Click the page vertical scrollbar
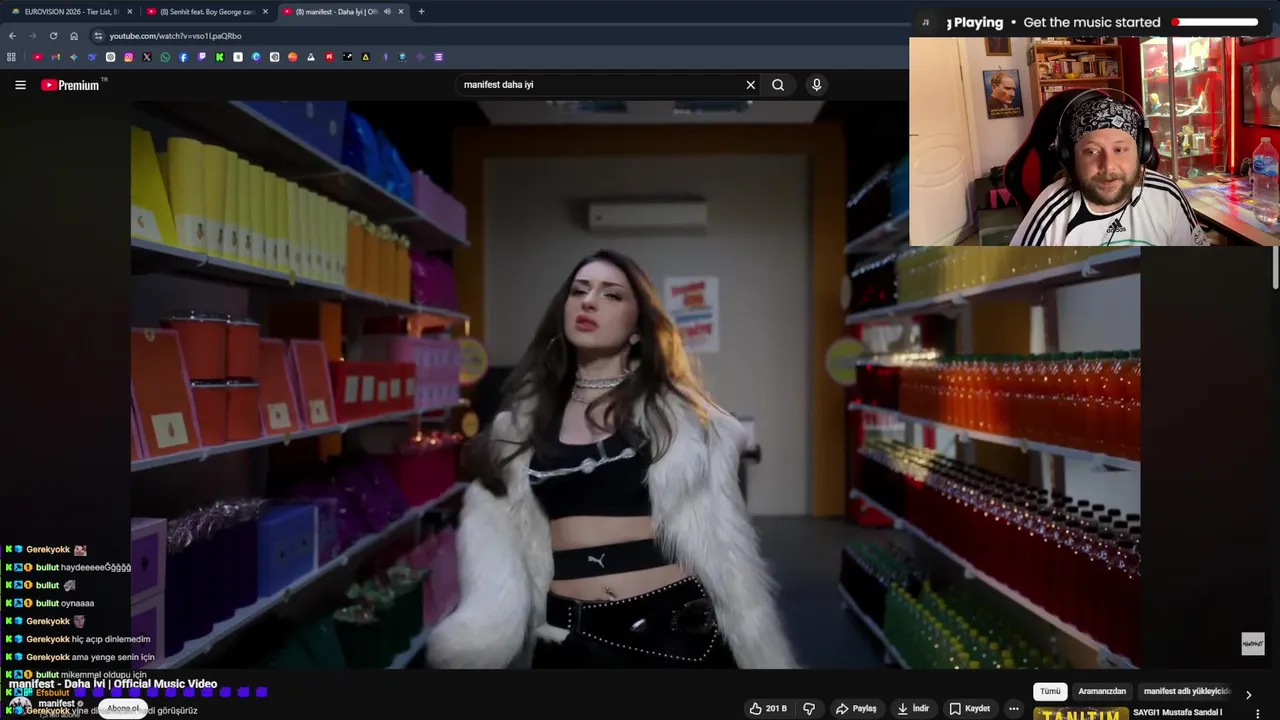1280x720 pixels. point(1275,270)
